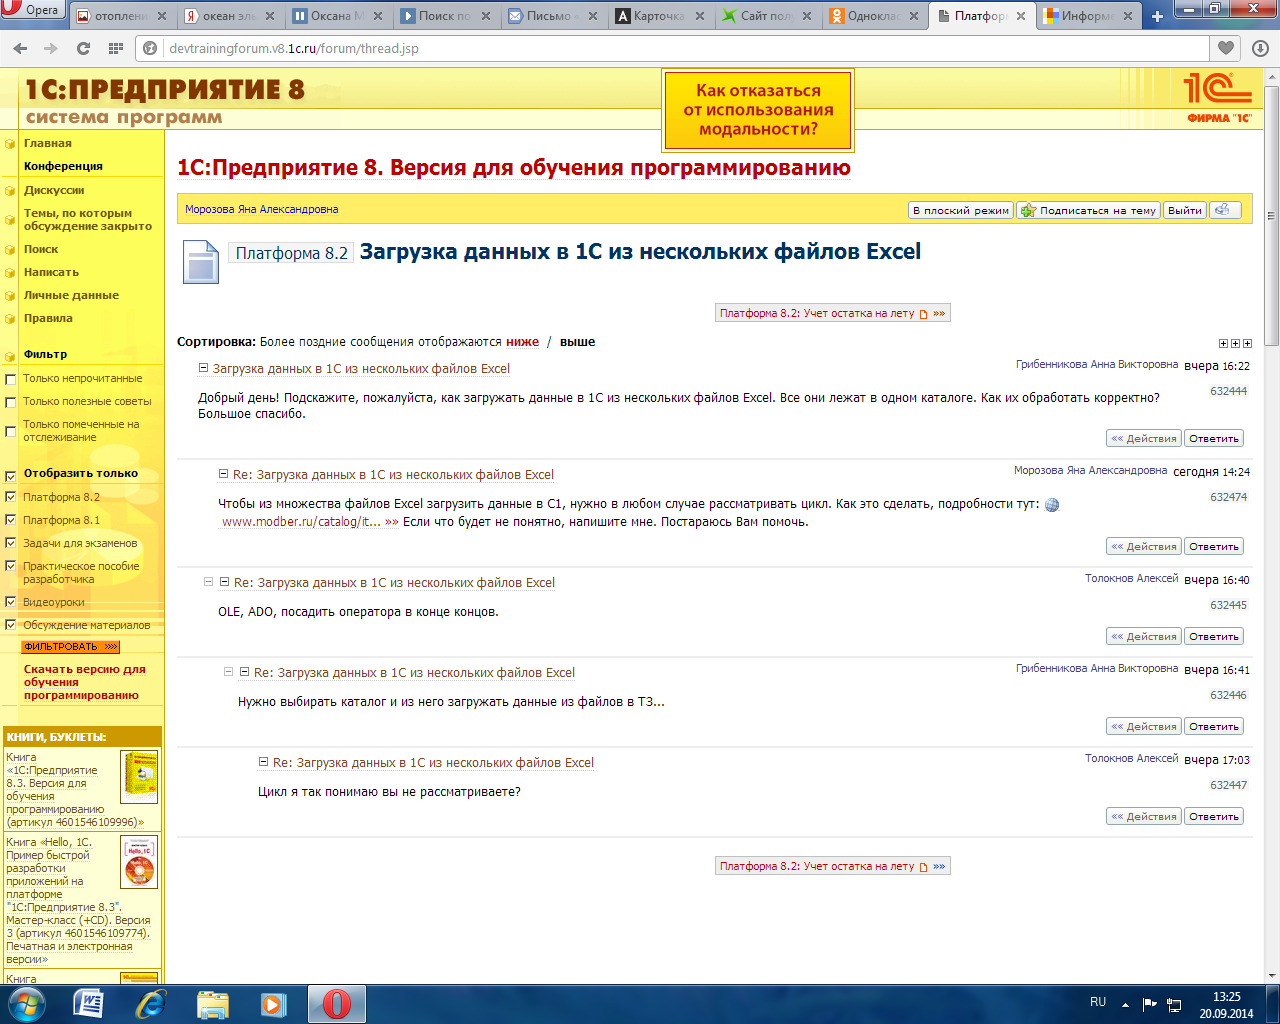This screenshot has width=1280, height=1024.
Task: Bookmark page with the heart icon
Action: click(1226, 48)
